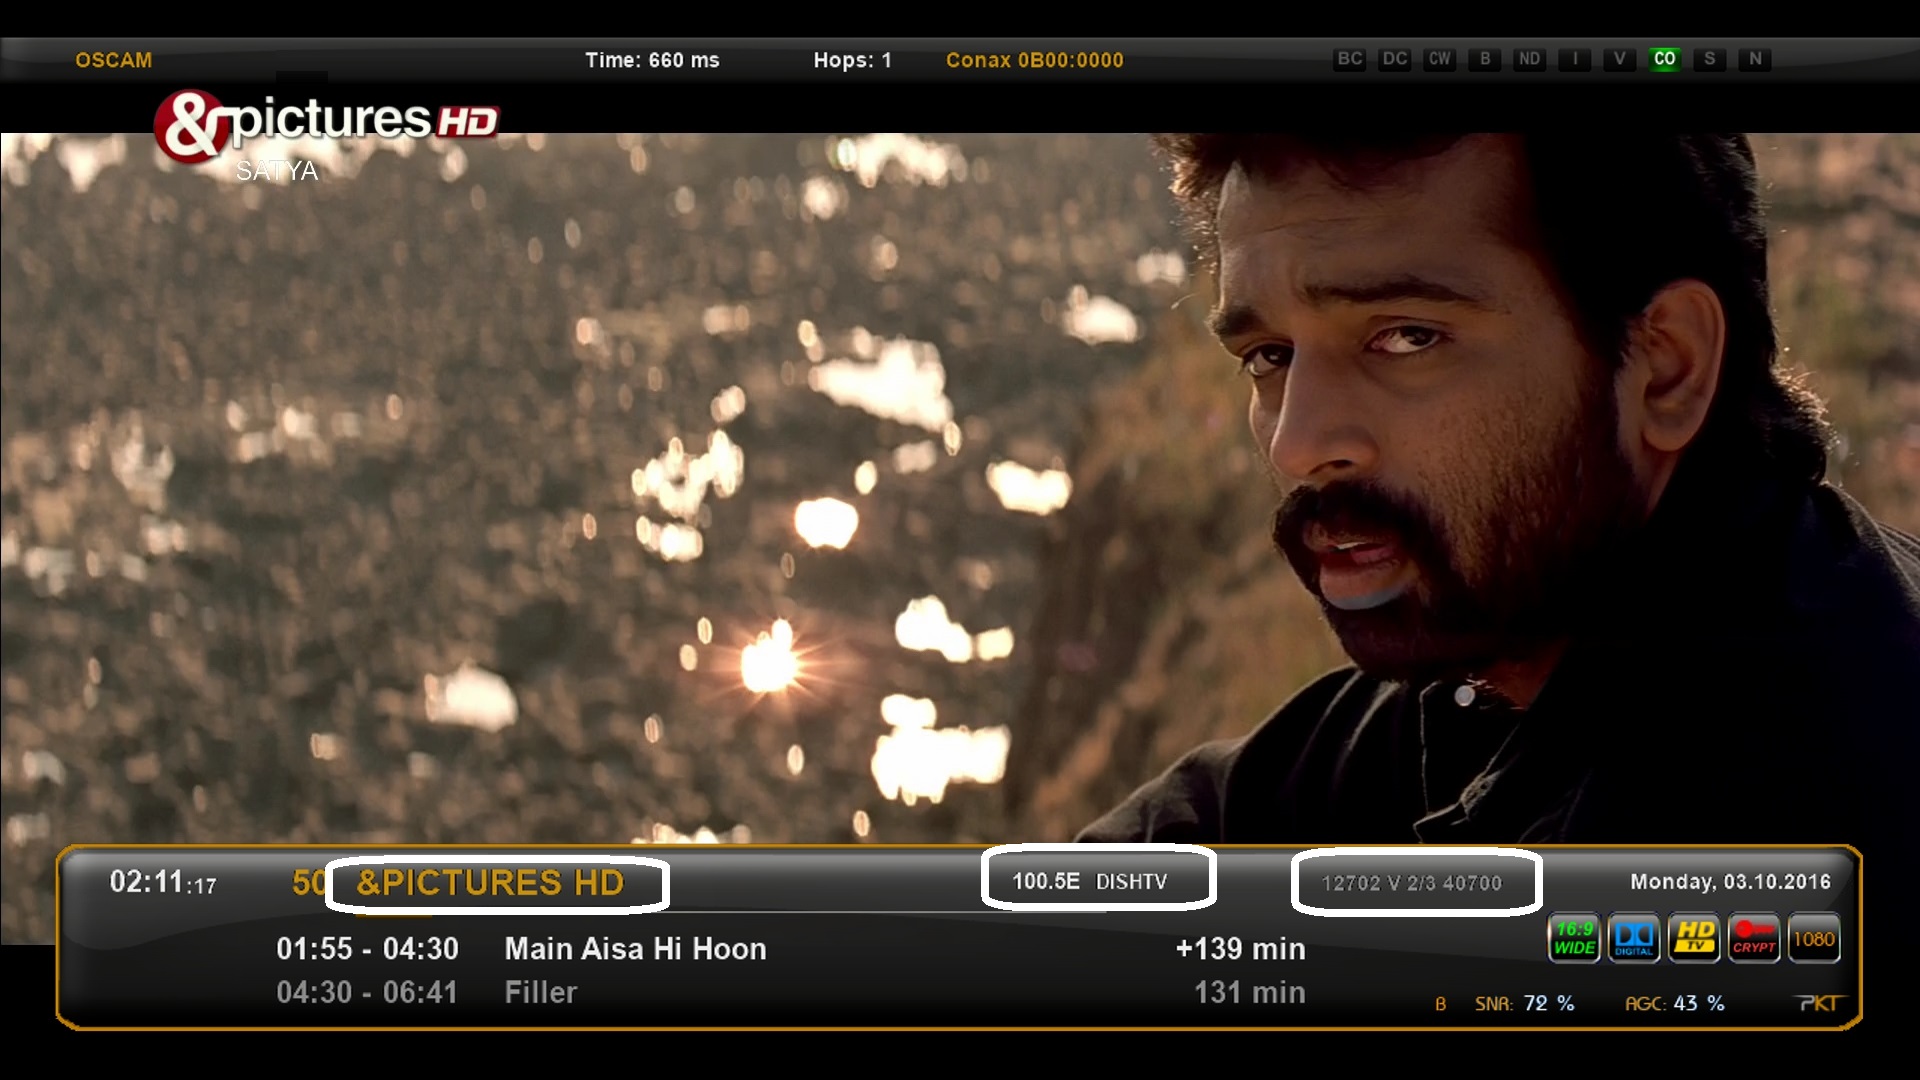Click the SNR 72 % value
Screen dimensions: 1920x1080
[x=1549, y=1003]
